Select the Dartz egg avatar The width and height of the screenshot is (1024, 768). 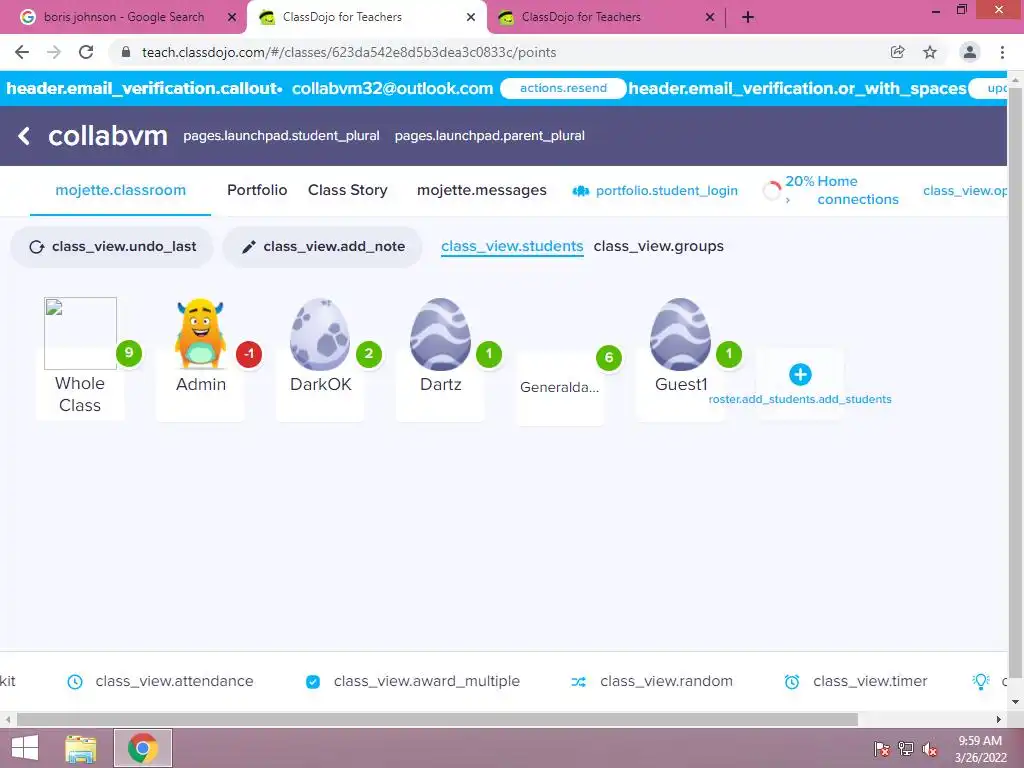pos(440,334)
